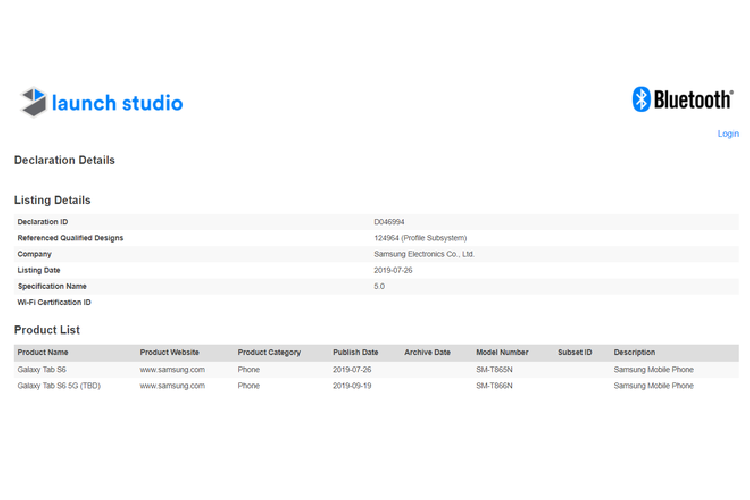Open www.samsung.com link for Galaxy Tab S6 5G
The width and height of the screenshot is (750, 500).
pyautogui.click(x=172, y=386)
